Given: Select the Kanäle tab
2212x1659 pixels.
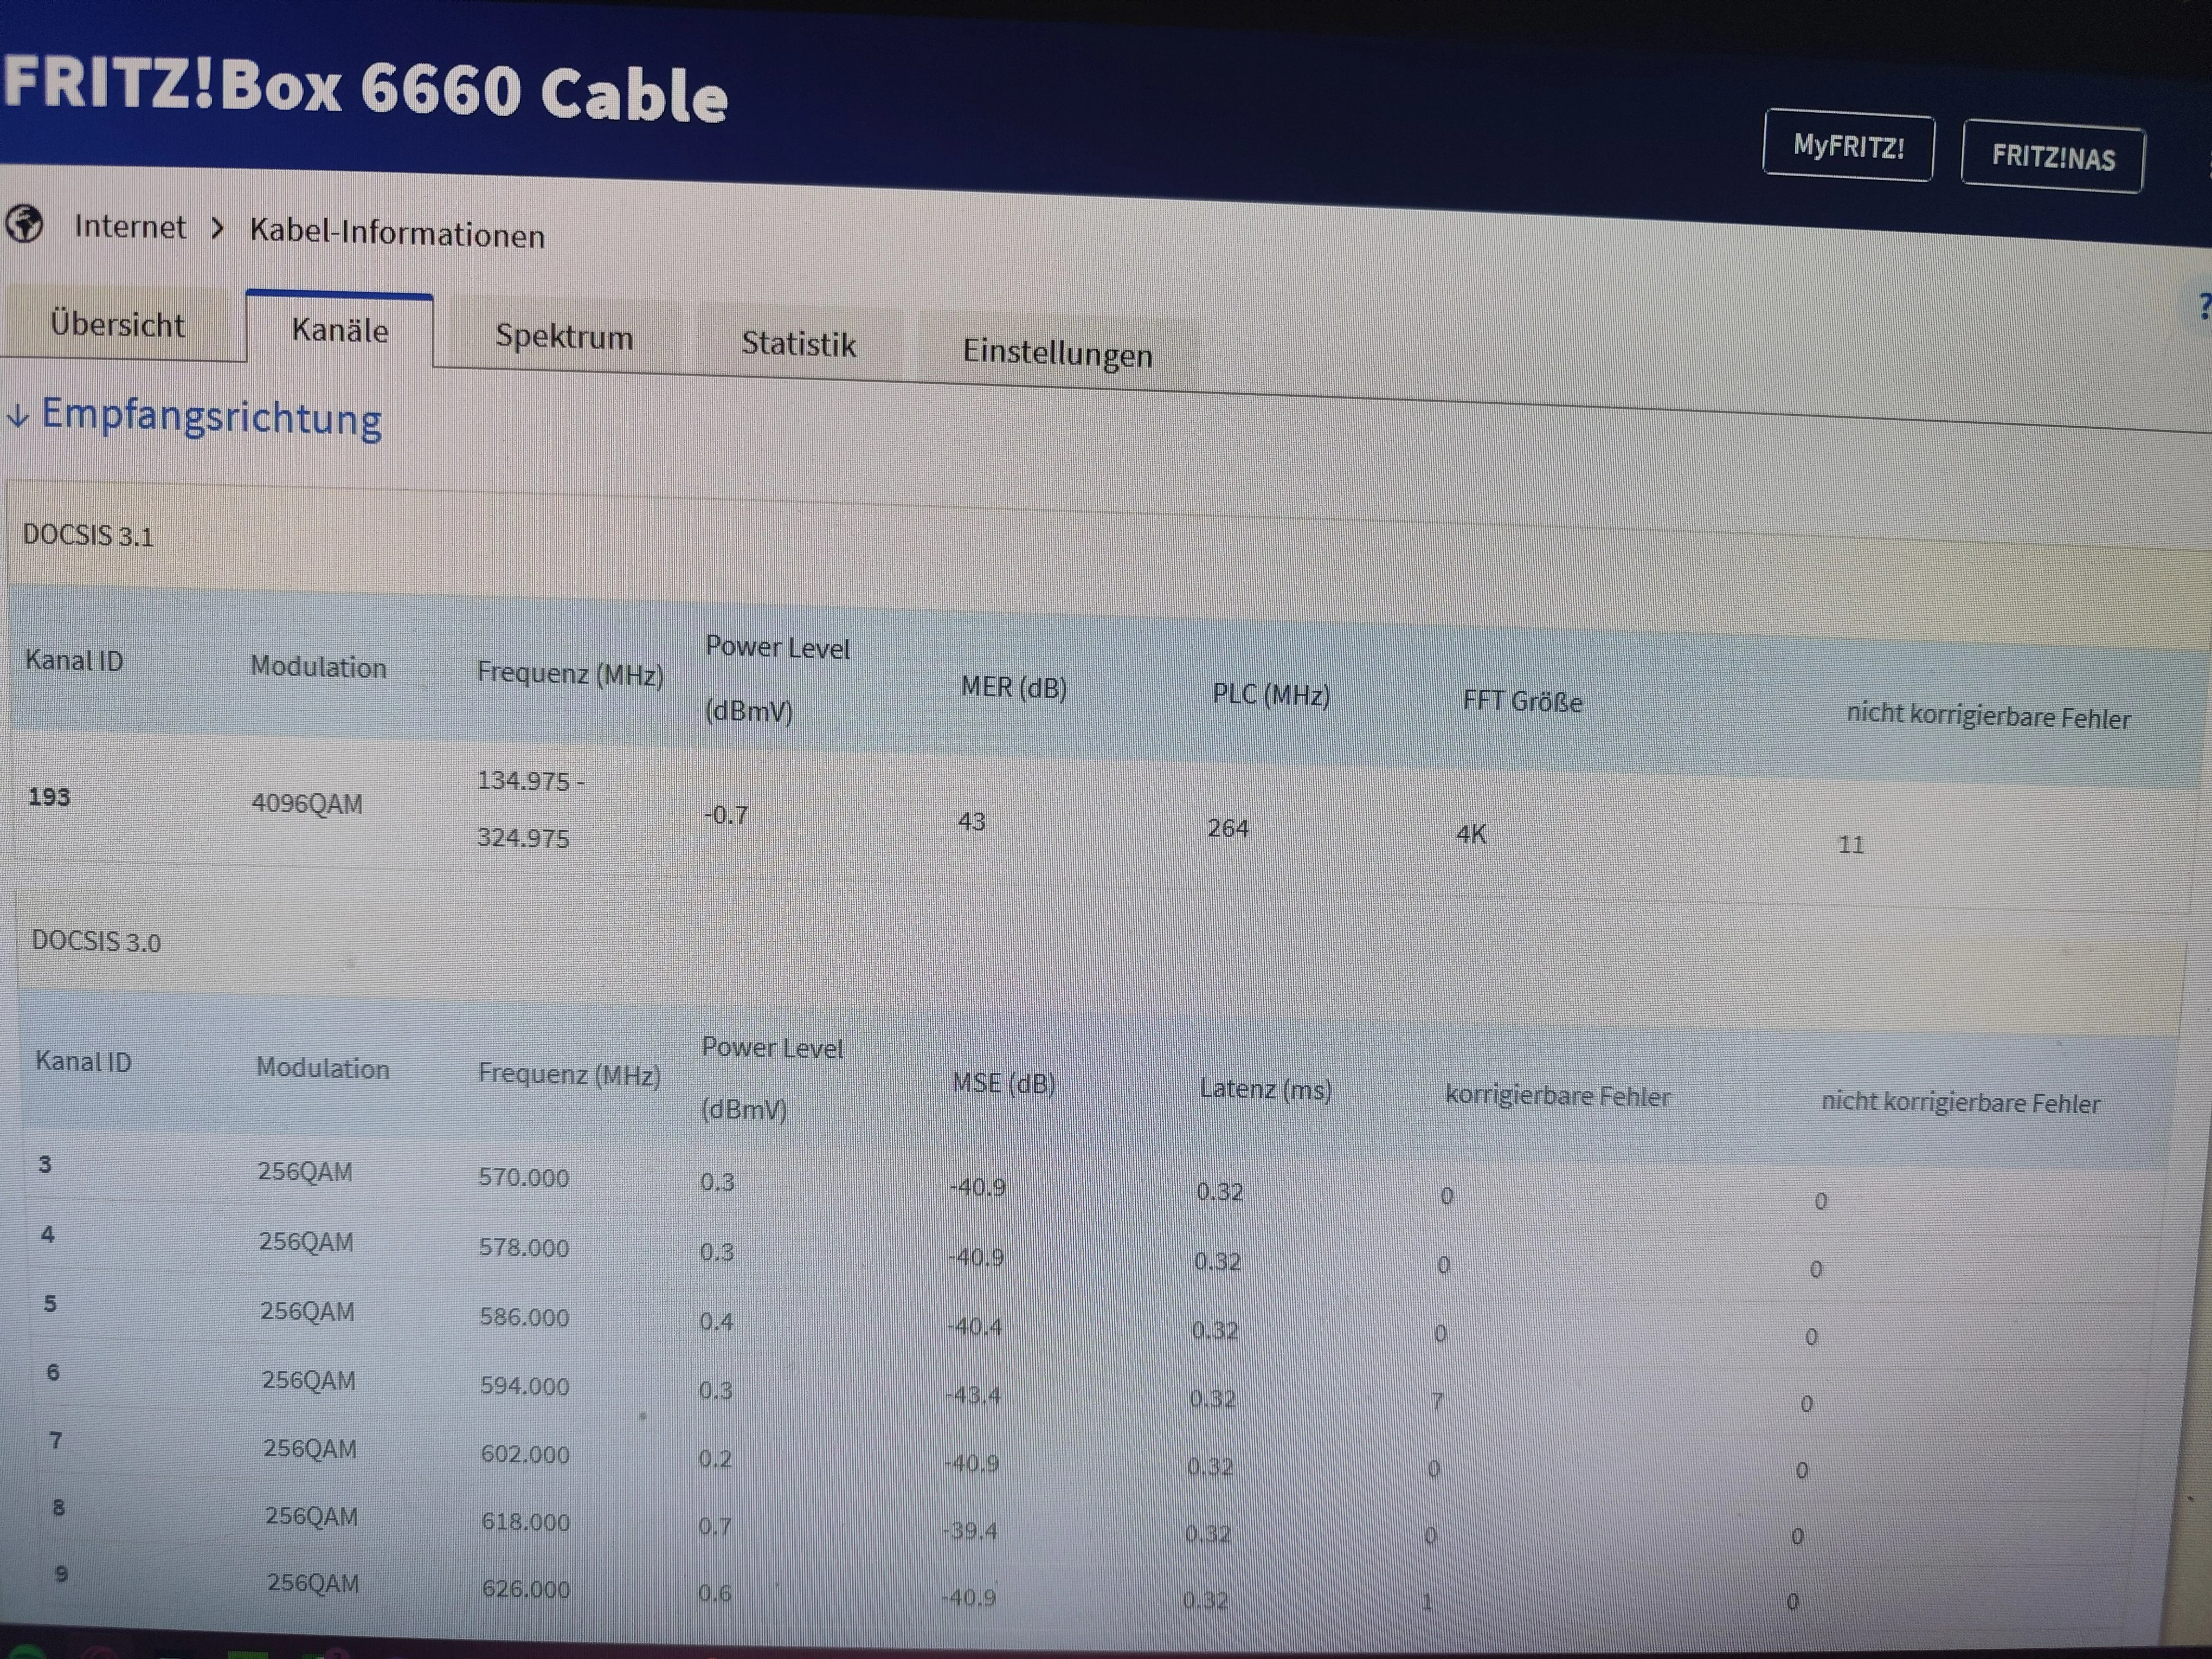Looking at the screenshot, I should (339, 330).
